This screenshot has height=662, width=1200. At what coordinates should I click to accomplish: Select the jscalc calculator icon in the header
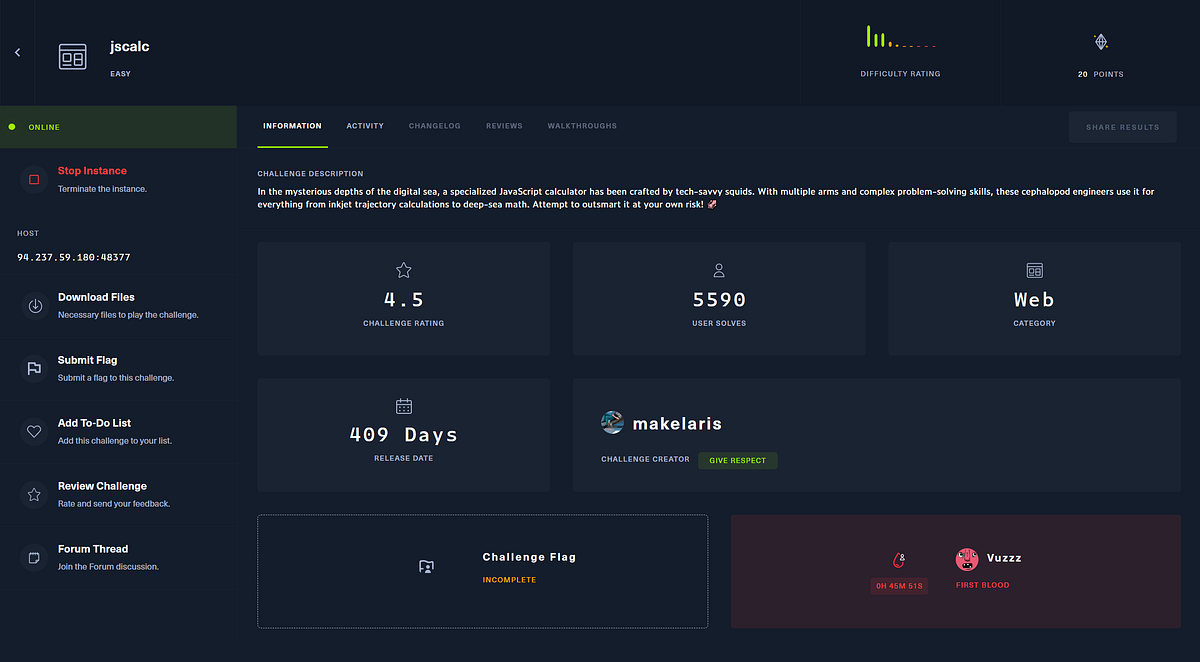click(x=72, y=56)
